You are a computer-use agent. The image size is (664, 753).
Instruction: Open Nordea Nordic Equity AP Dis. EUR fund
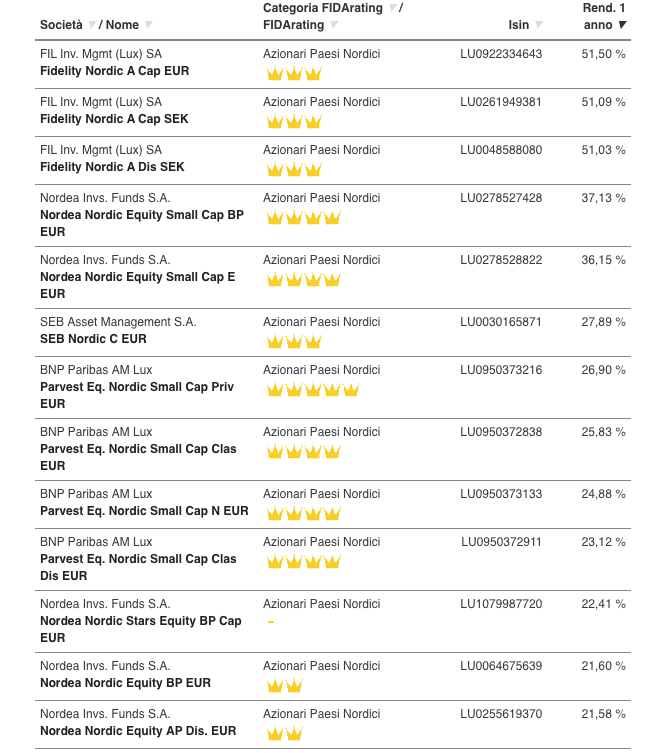pyautogui.click(x=138, y=731)
